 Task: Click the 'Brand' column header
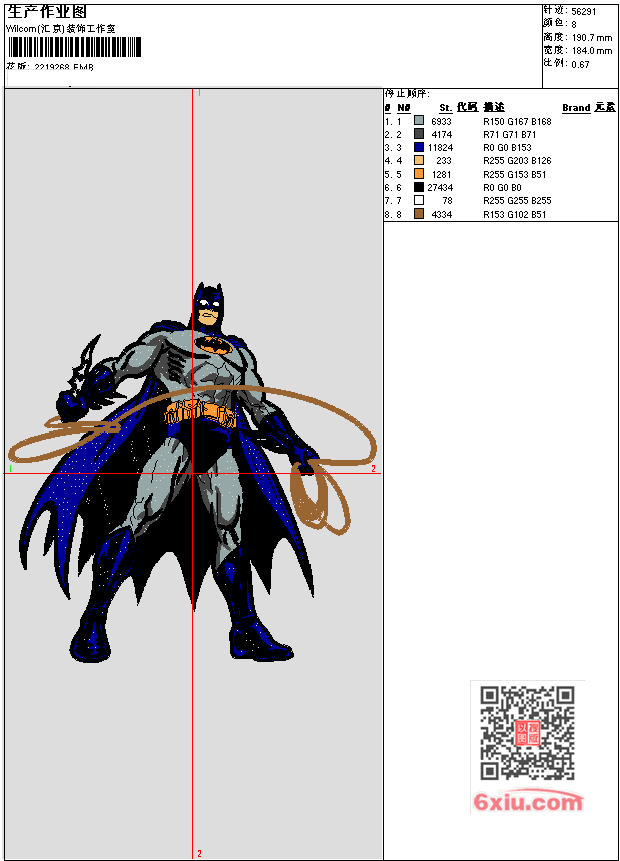coord(576,108)
